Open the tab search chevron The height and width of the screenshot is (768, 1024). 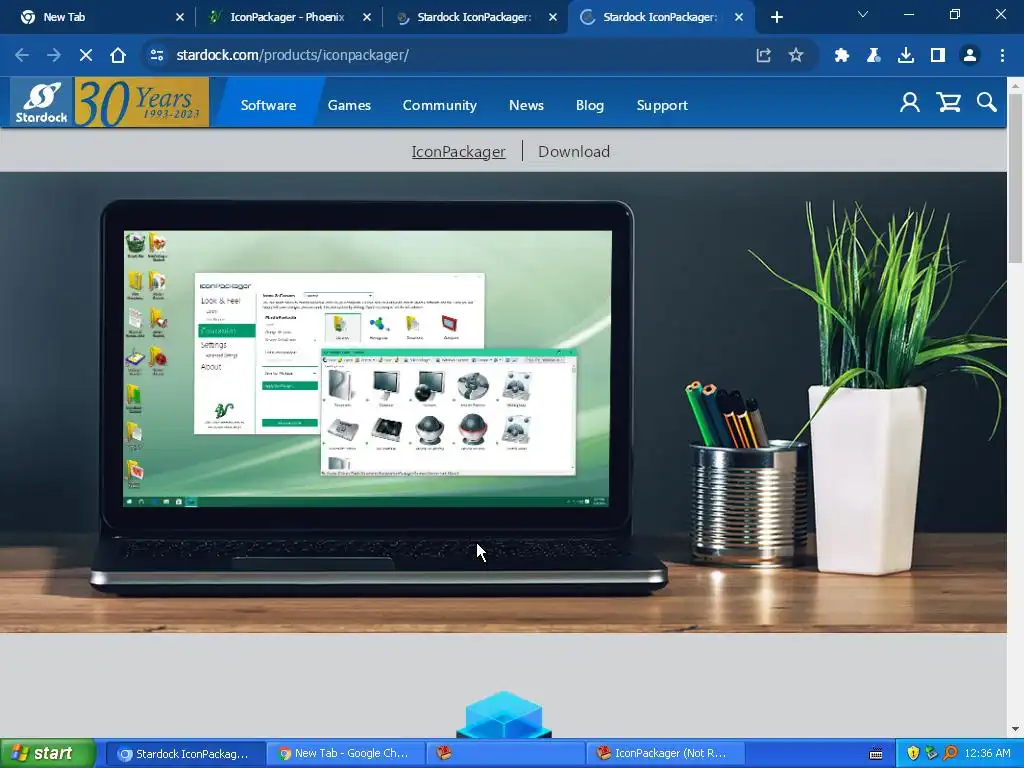pos(863,14)
